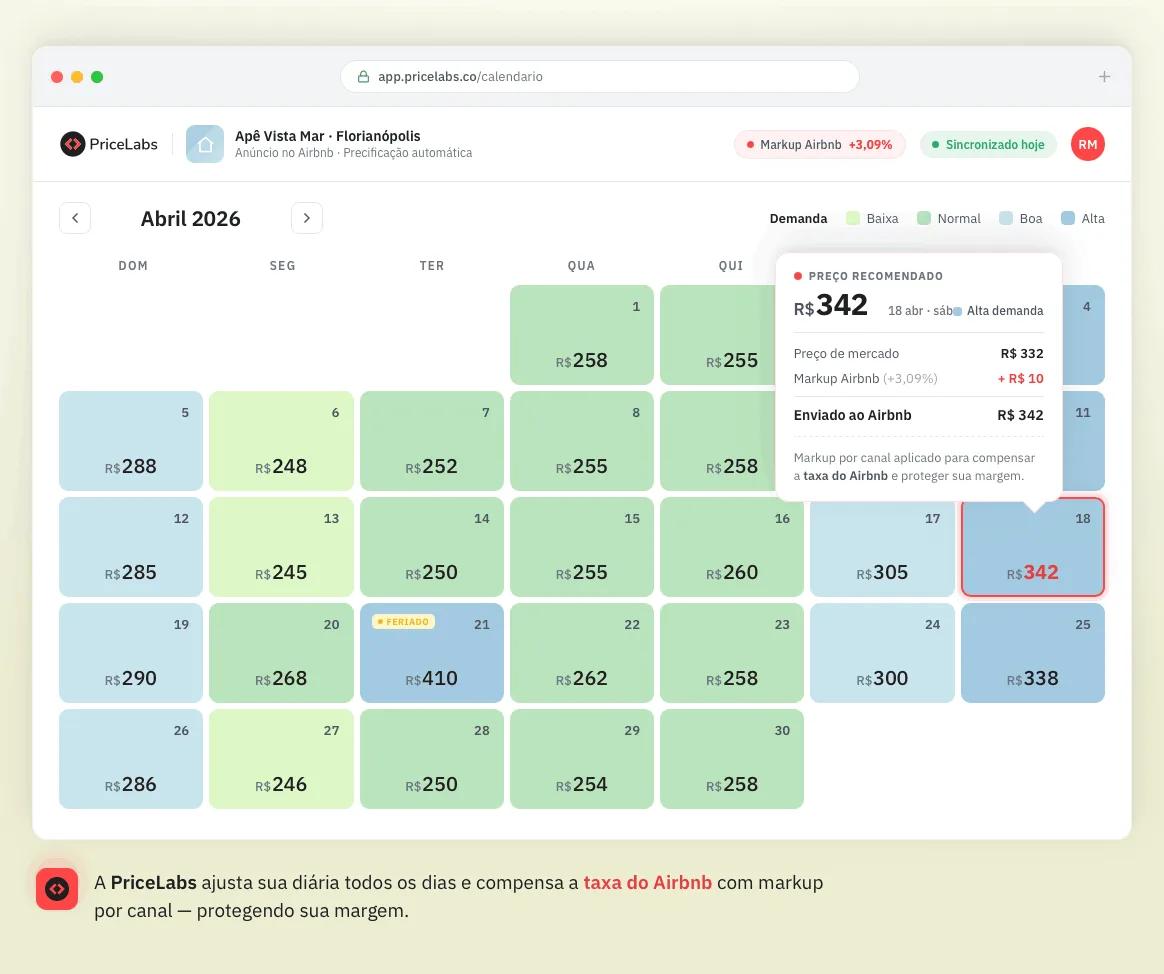
Task: Click the red PriceLabs icon beside caption
Action: [57, 889]
